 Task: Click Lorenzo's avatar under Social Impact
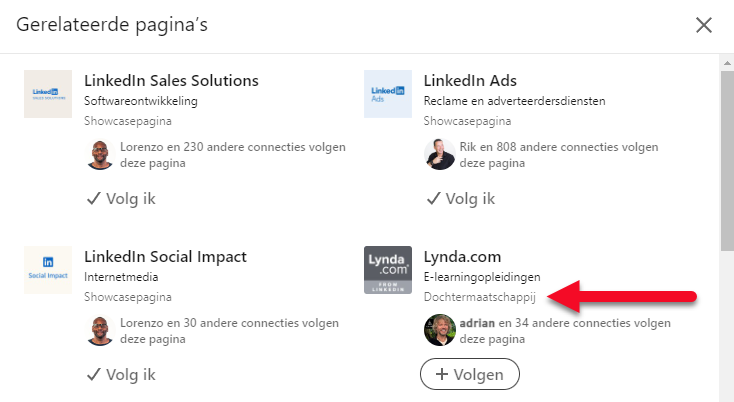pos(100,330)
